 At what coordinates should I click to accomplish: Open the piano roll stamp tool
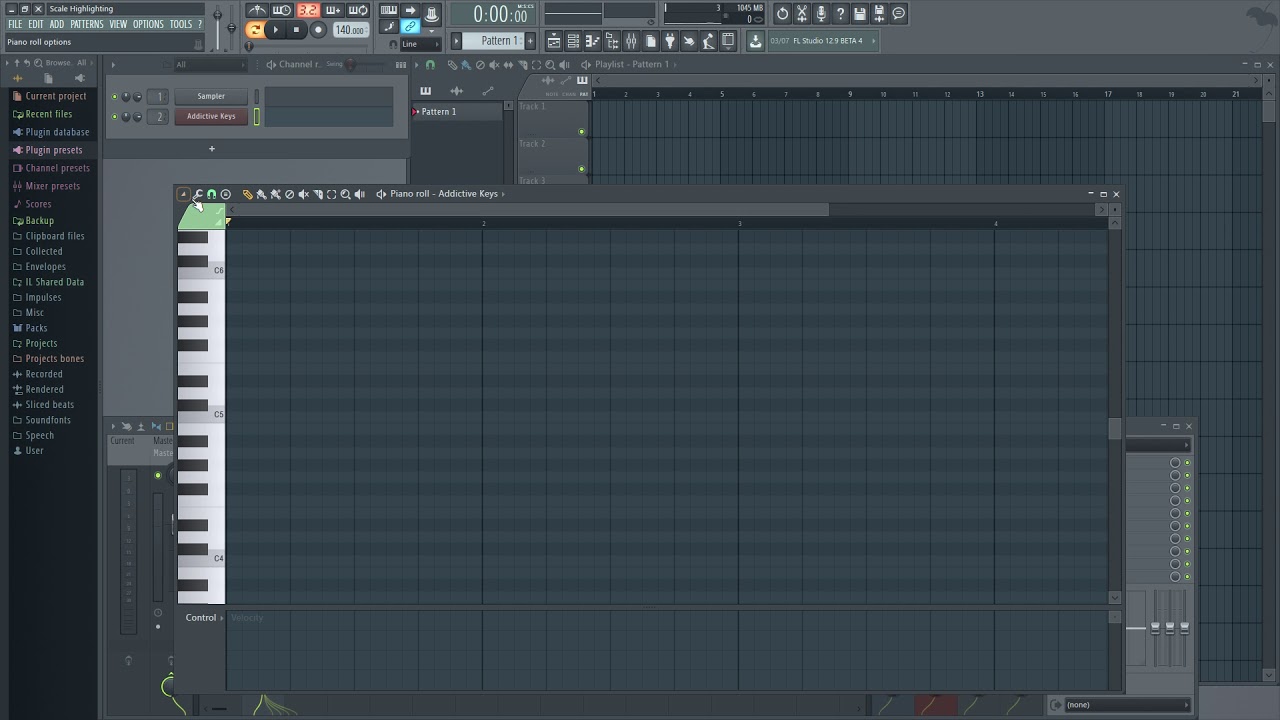pyautogui.click(x=225, y=194)
